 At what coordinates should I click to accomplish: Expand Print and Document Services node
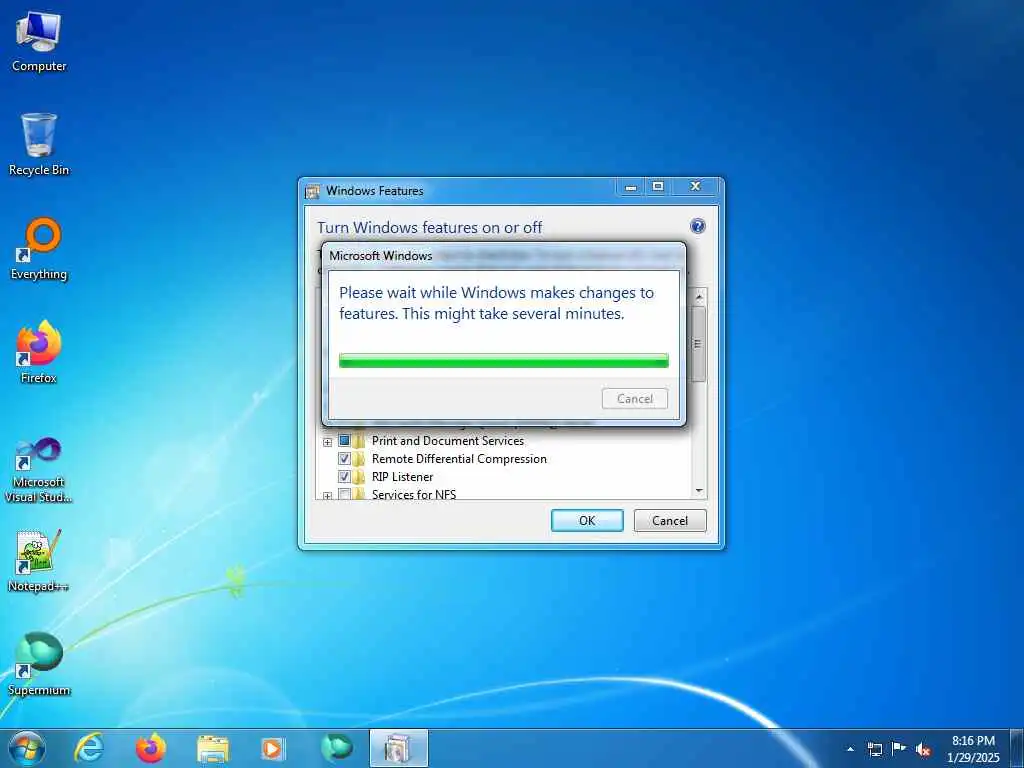[x=328, y=442]
